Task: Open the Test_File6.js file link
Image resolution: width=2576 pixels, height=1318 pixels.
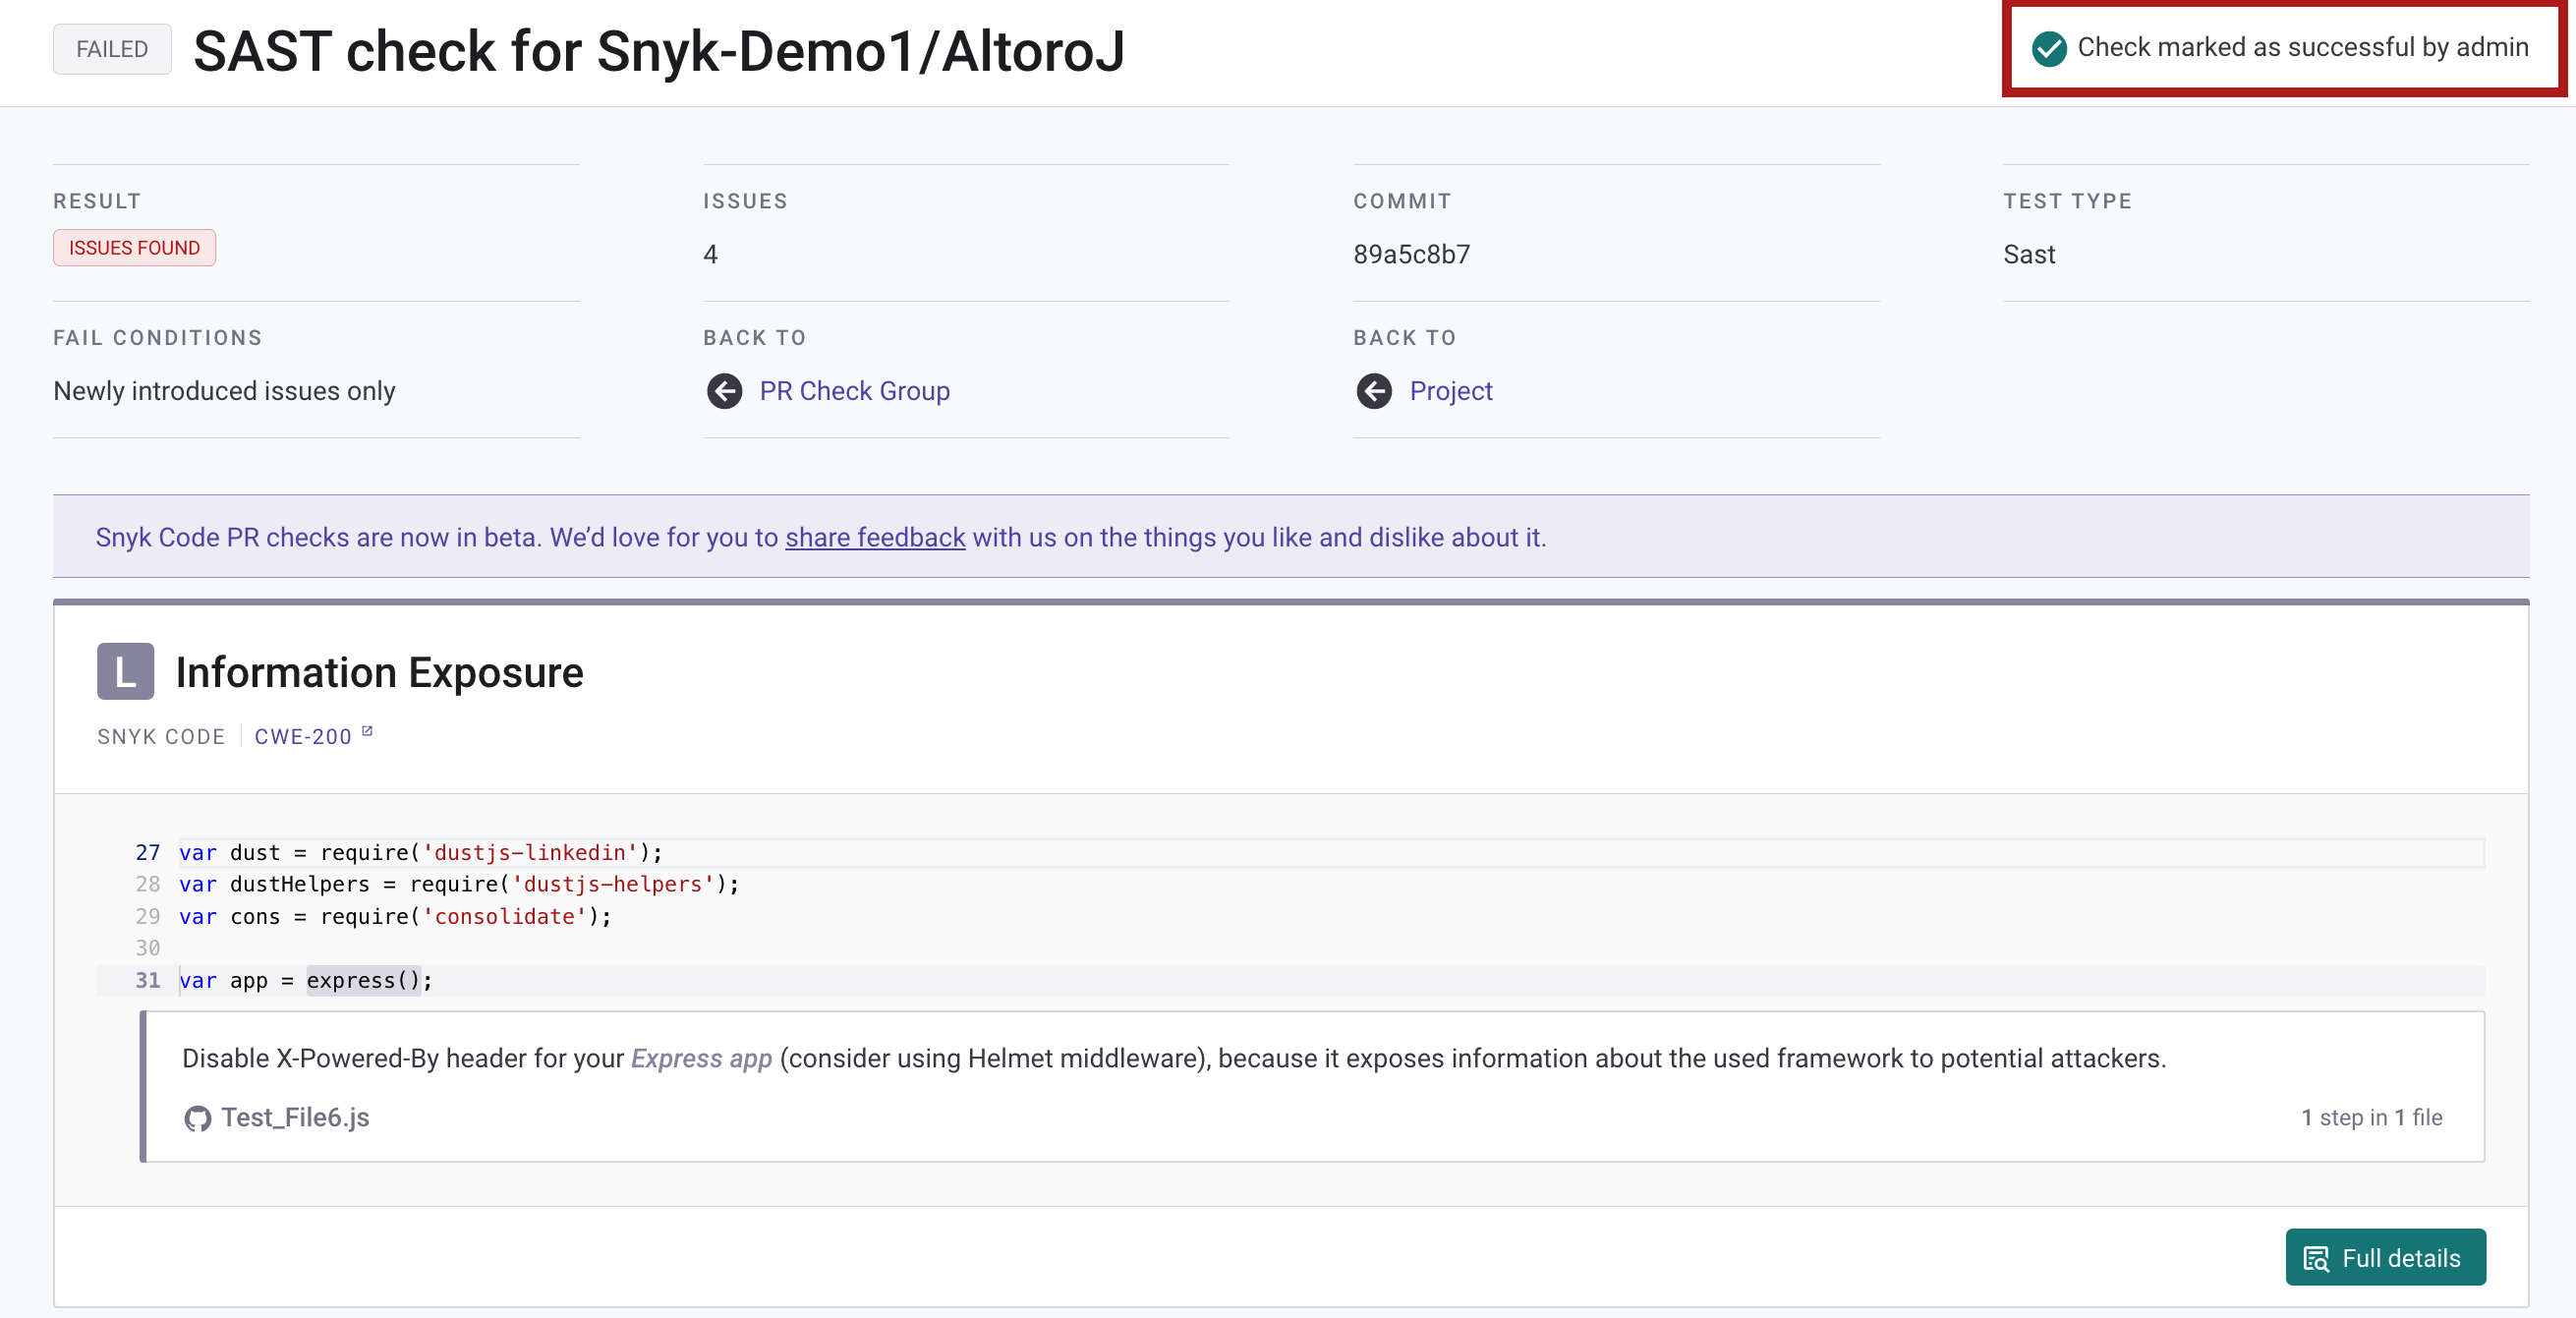Action: tap(295, 1118)
